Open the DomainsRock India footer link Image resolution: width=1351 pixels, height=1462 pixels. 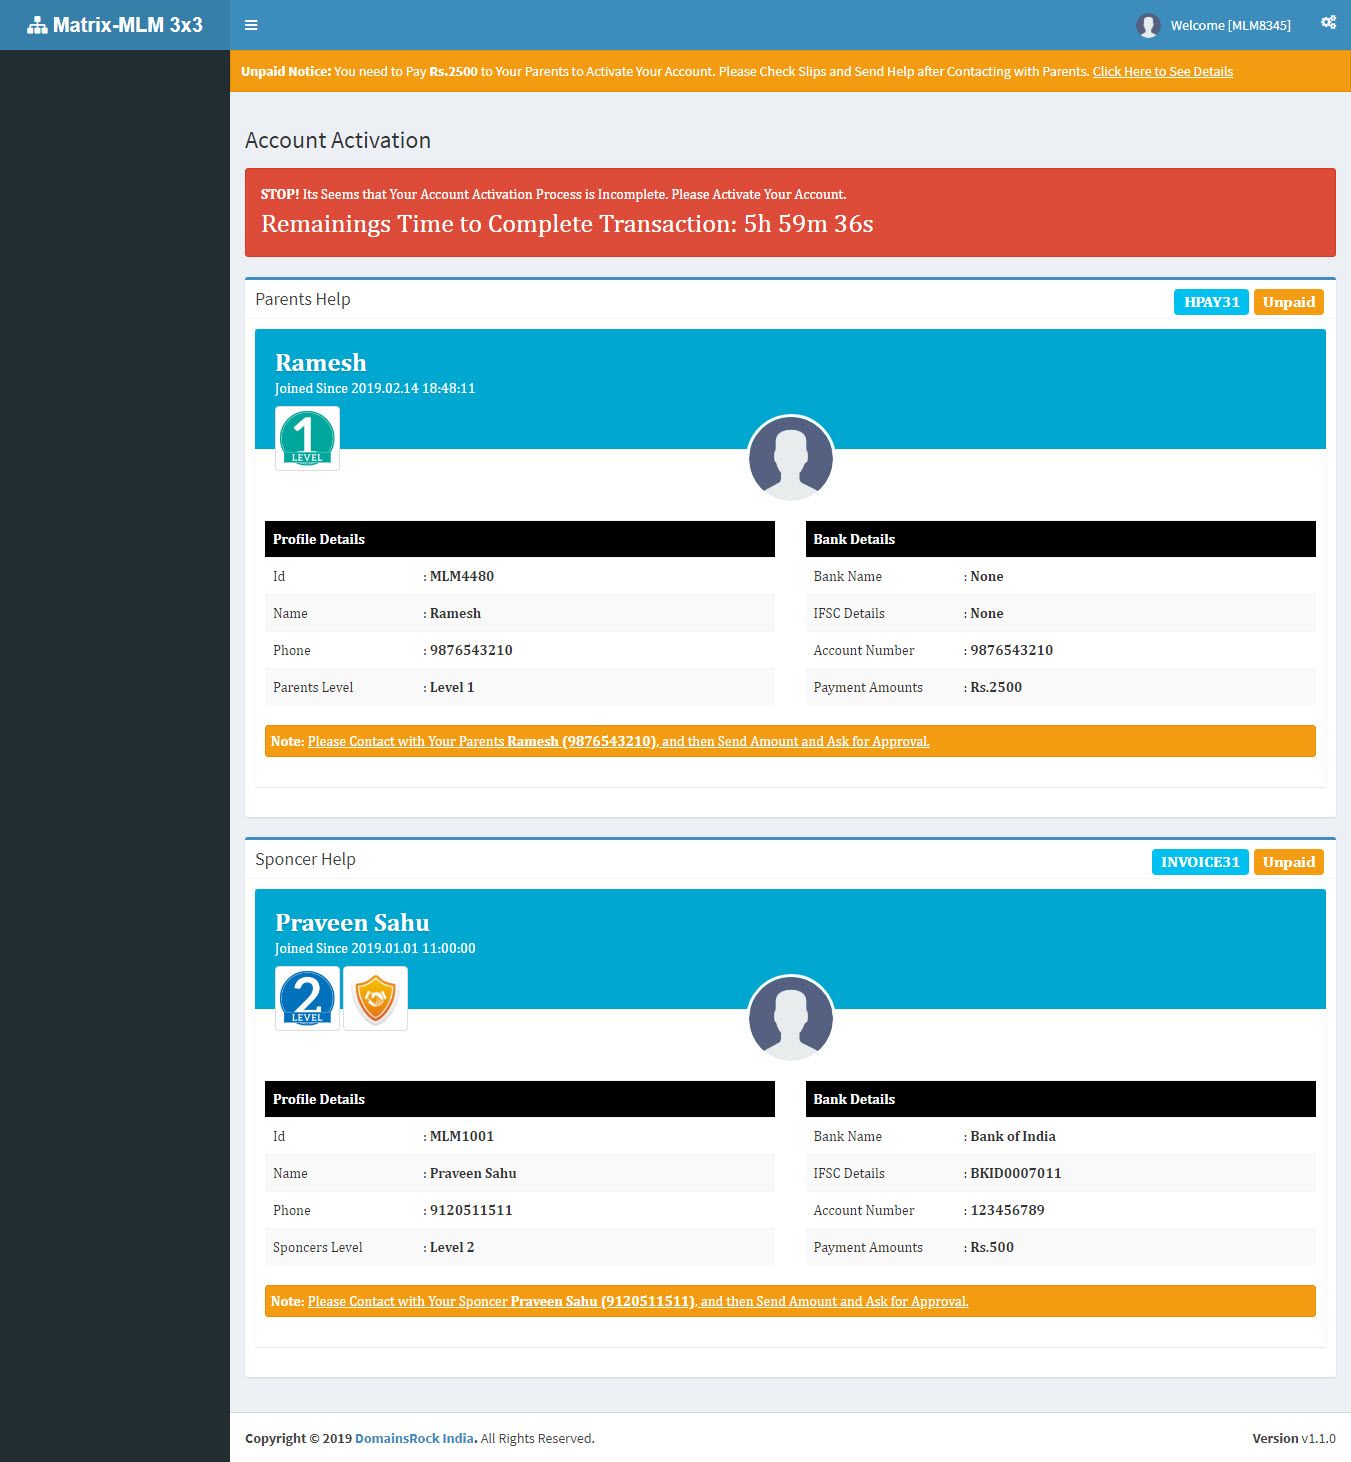click(x=414, y=1439)
